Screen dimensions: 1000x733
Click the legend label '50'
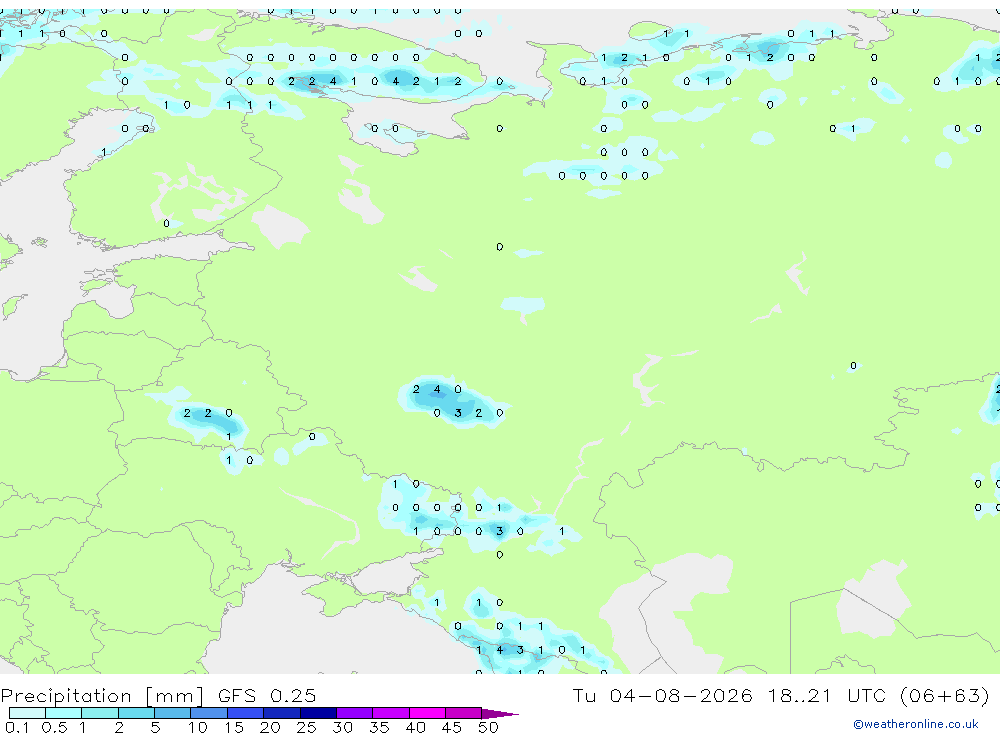[x=488, y=727]
